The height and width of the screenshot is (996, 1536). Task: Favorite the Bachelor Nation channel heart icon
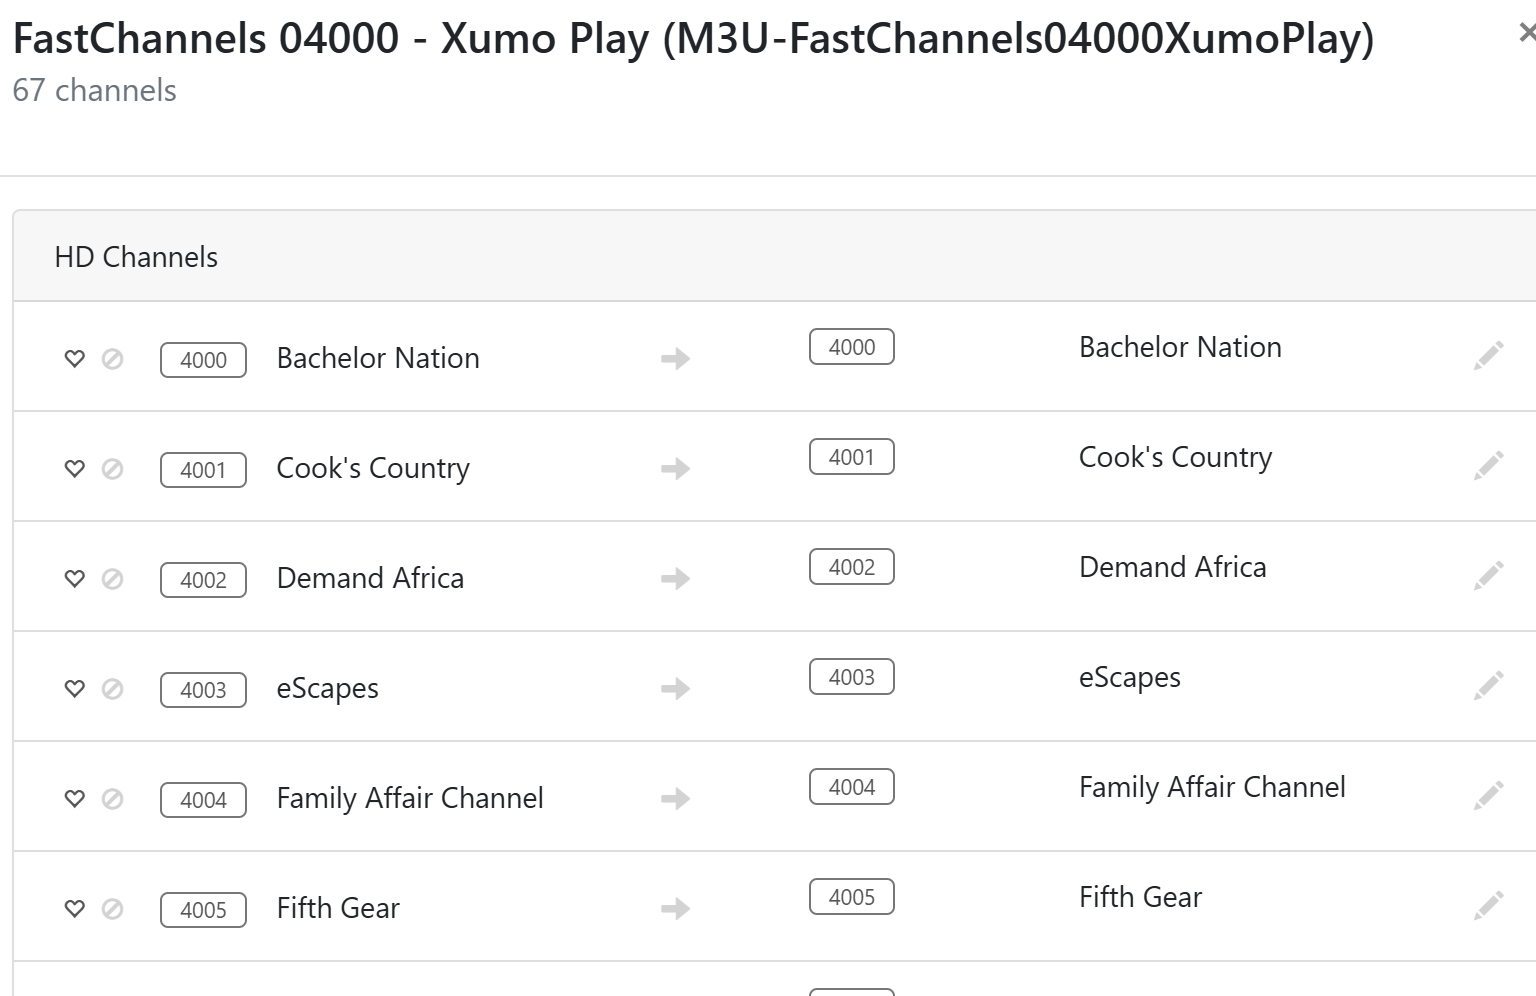(75, 359)
